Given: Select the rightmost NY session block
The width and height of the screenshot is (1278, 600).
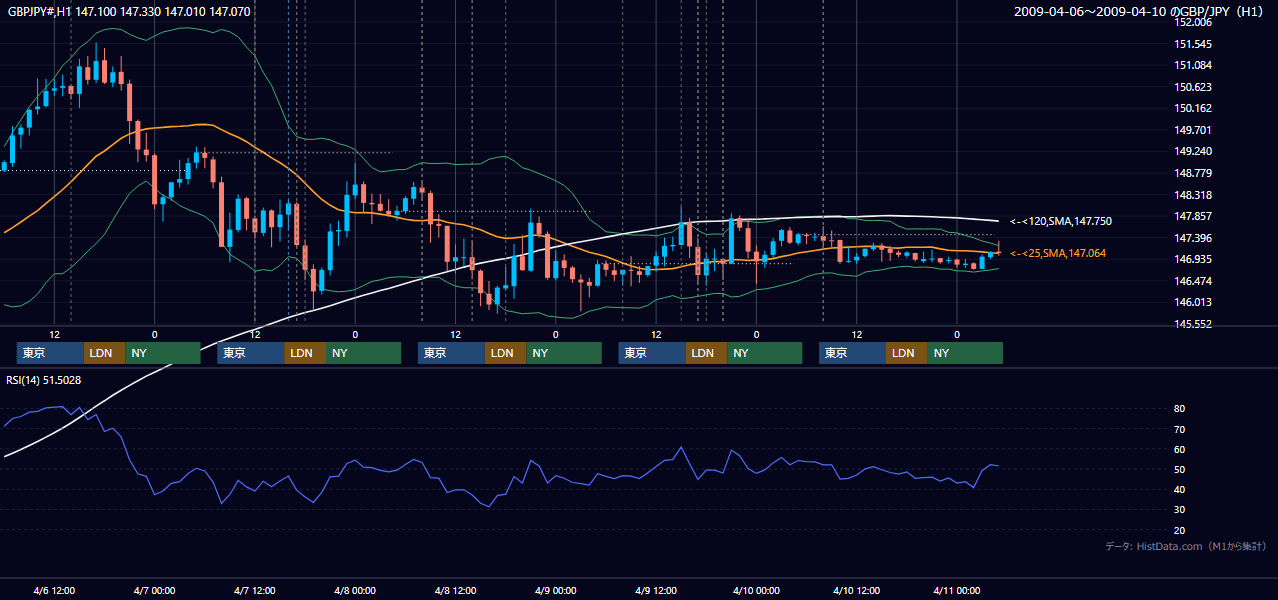Looking at the screenshot, I should 964,353.
